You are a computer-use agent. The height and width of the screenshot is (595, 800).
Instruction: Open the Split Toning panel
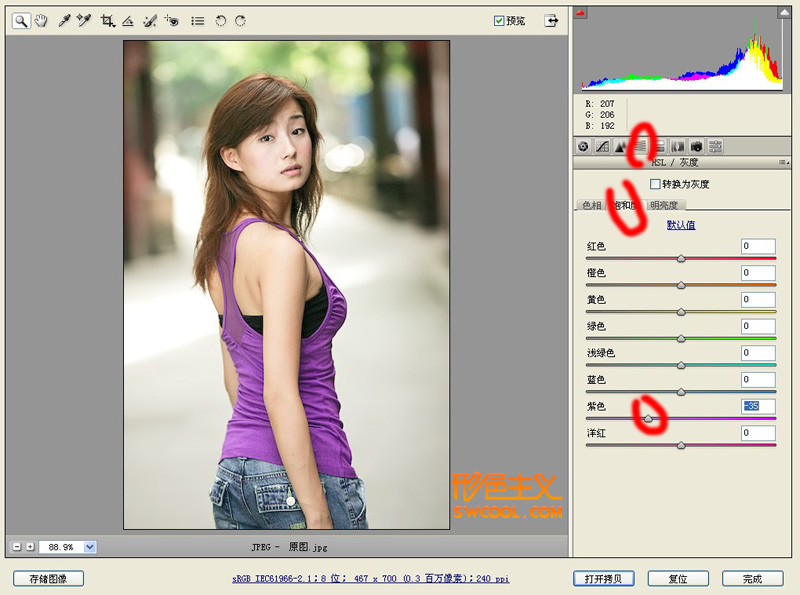[659, 147]
